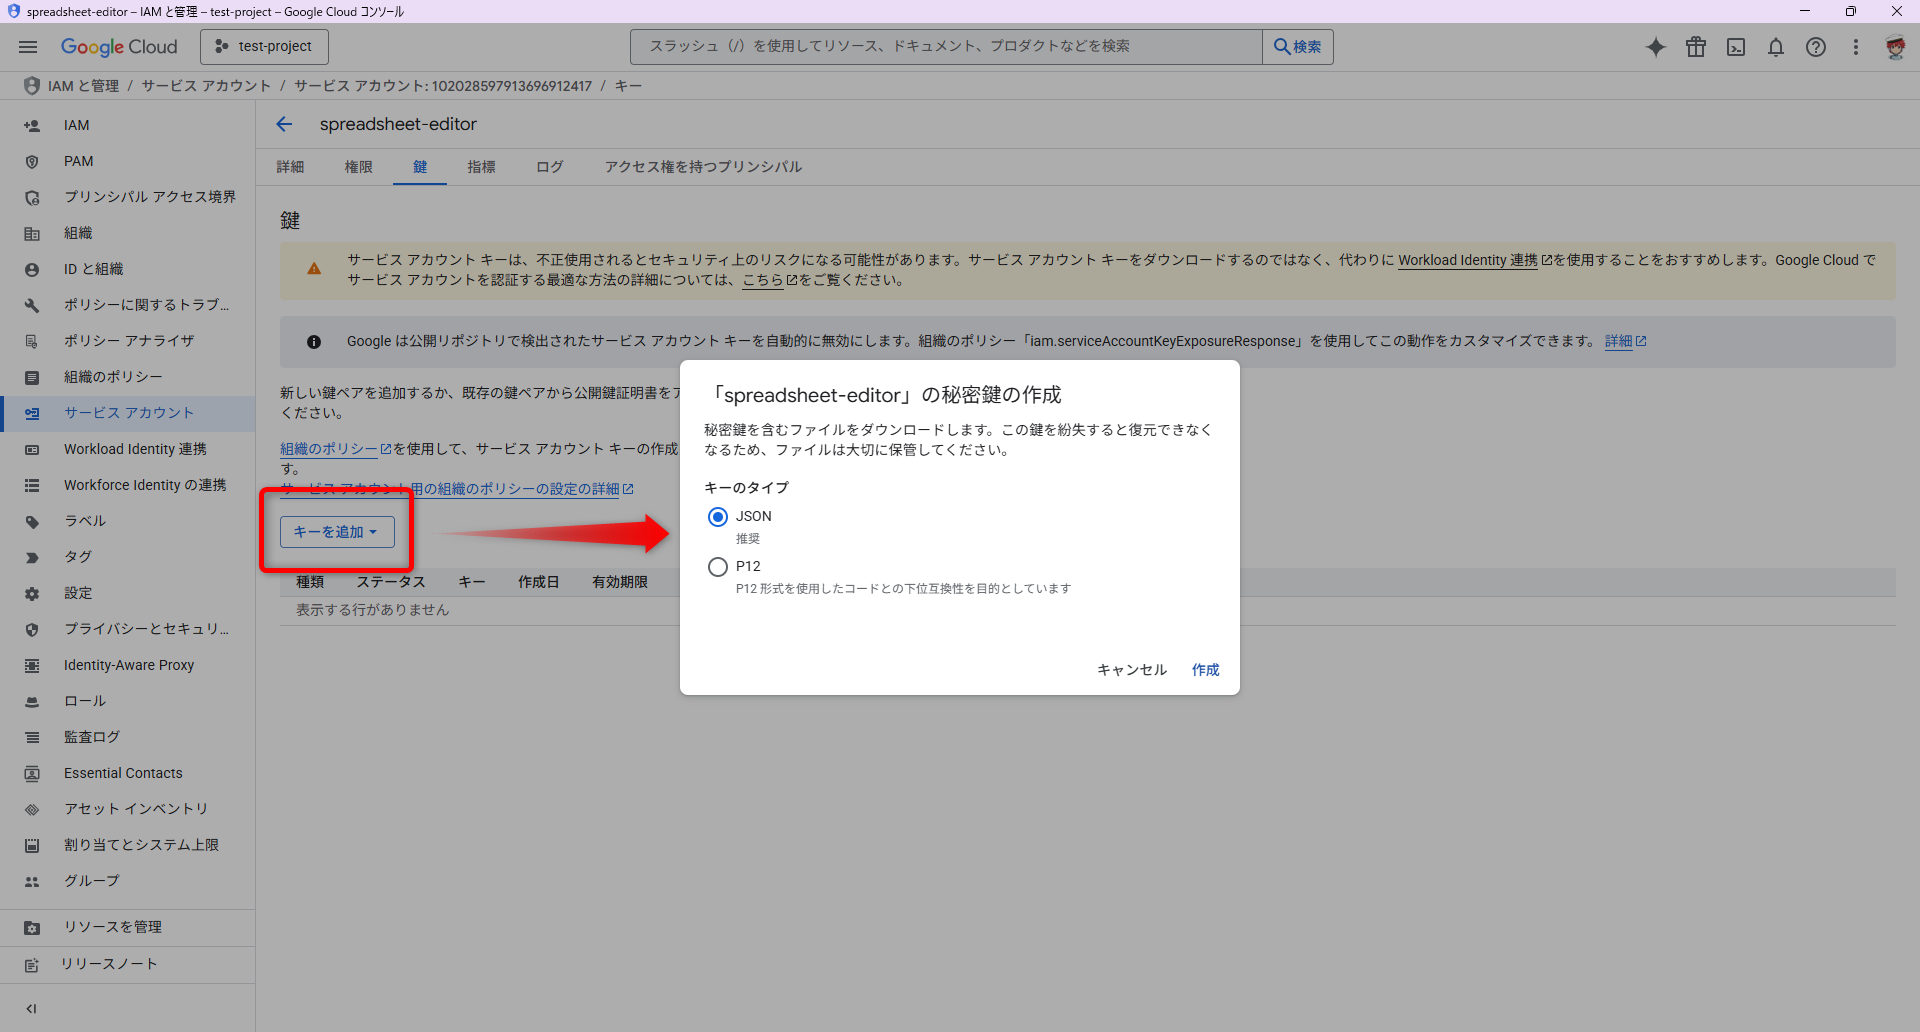Switch to the 権限 tab
The width and height of the screenshot is (1920, 1032).
tap(358, 167)
